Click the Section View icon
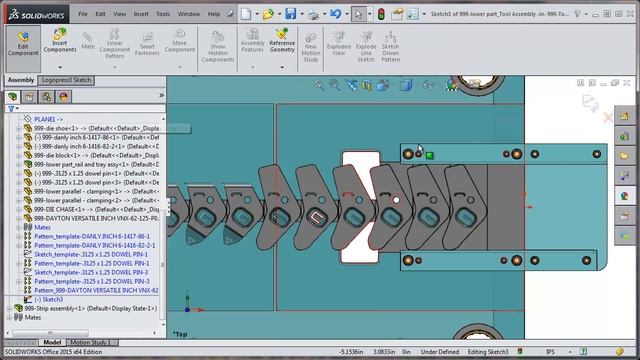Screen dimensions: 640x360 (x=367, y=85)
